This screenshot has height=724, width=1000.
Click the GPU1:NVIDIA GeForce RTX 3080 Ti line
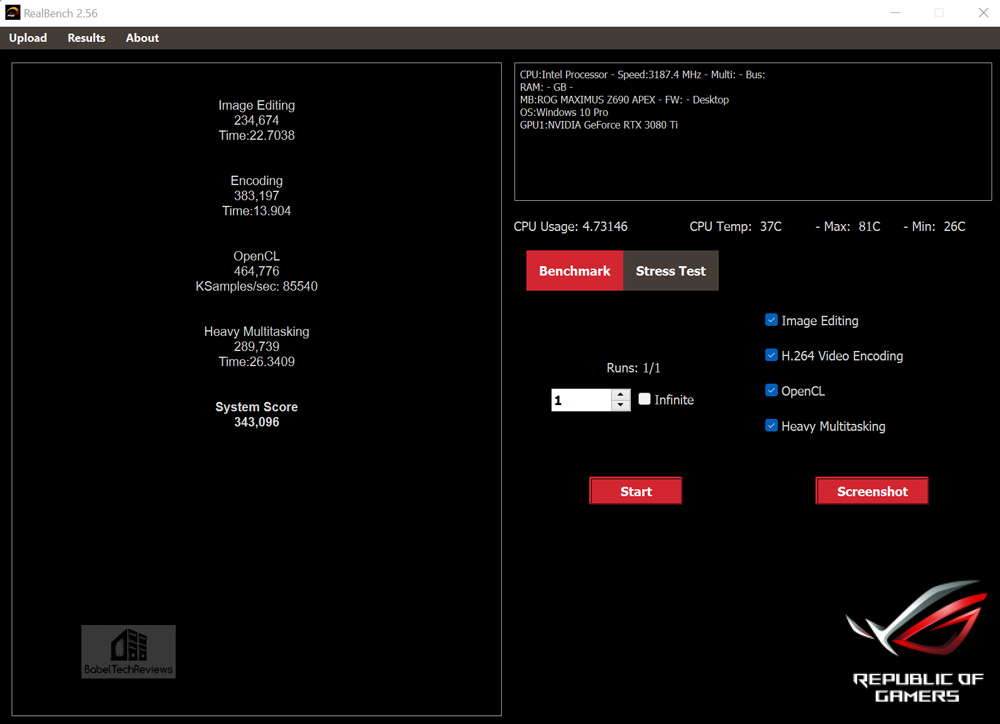[x=599, y=125]
